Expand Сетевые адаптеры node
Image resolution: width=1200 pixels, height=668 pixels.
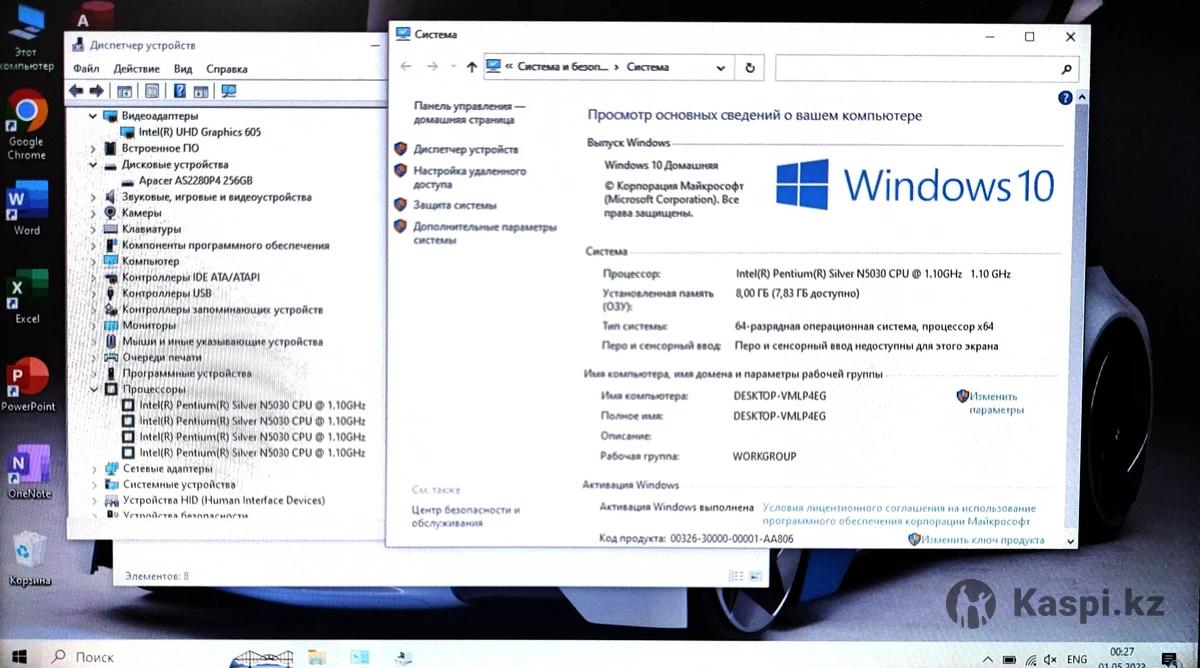coord(94,468)
